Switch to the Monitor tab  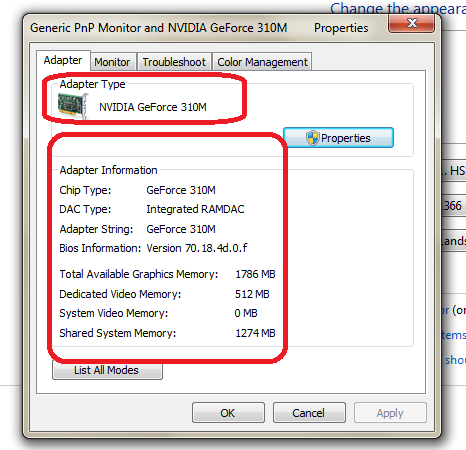pos(112,62)
